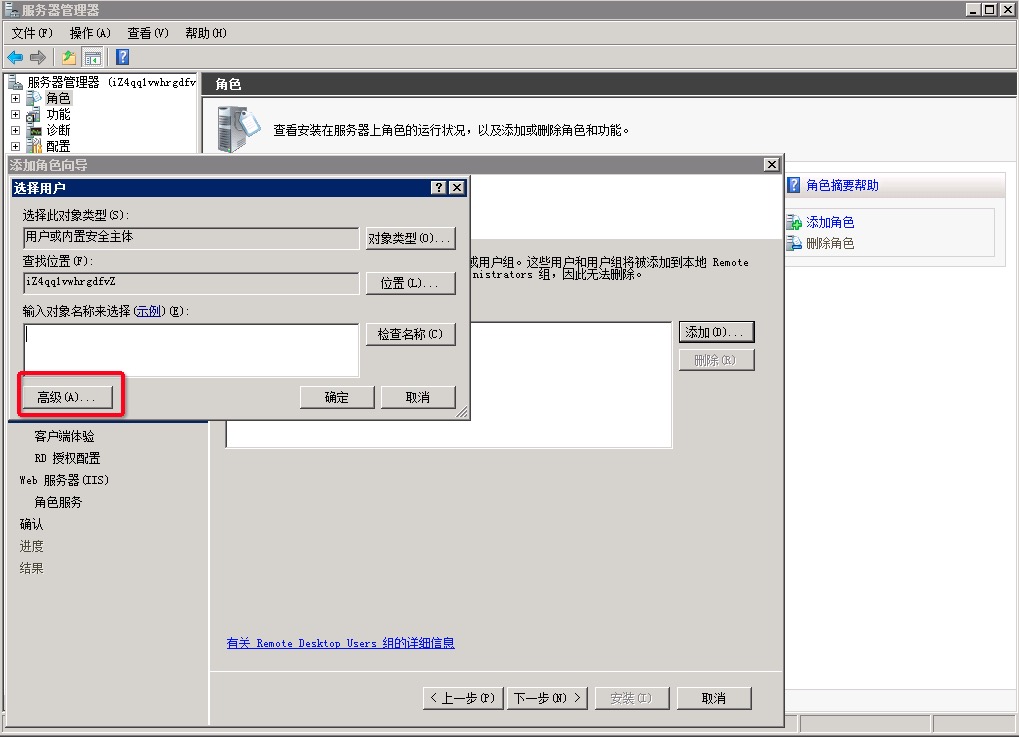Image resolution: width=1019 pixels, height=737 pixels.
Task: Click the Back arrow toolbar icon
Action: click(15, 58)
